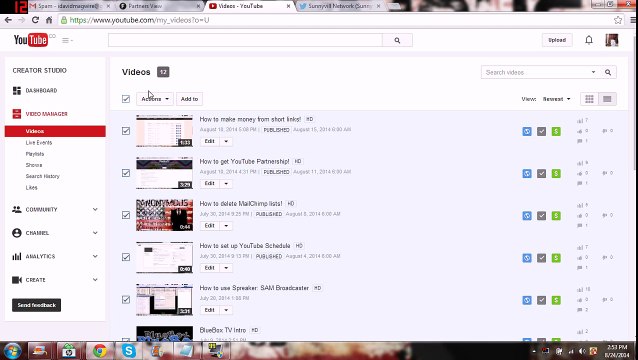Open the Actions dropdown
This screenshot has height=360, width=638.
tap(155, 99)
